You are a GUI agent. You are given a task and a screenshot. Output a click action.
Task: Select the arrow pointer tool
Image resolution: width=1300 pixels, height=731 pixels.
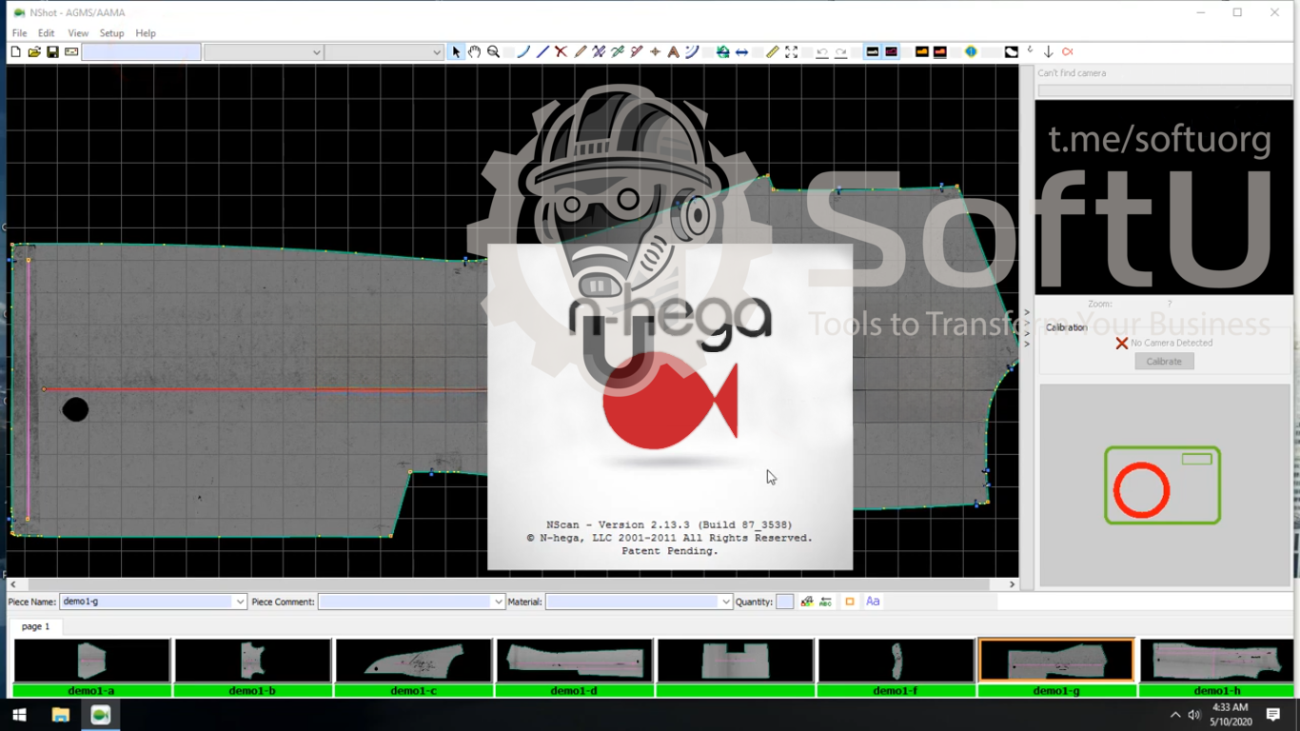tap(456, 52)
